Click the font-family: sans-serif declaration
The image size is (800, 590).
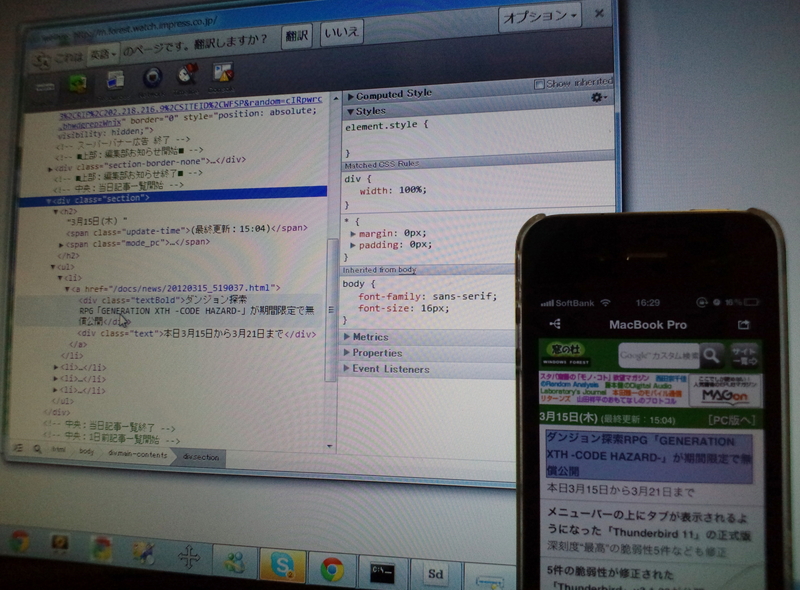pyautogui.click(x=428, y=297)
